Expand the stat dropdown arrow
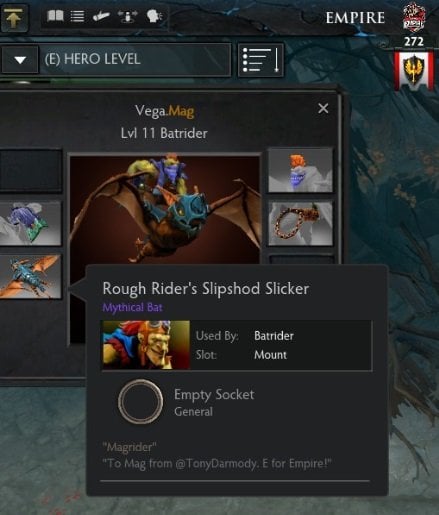 coord(20,60)
